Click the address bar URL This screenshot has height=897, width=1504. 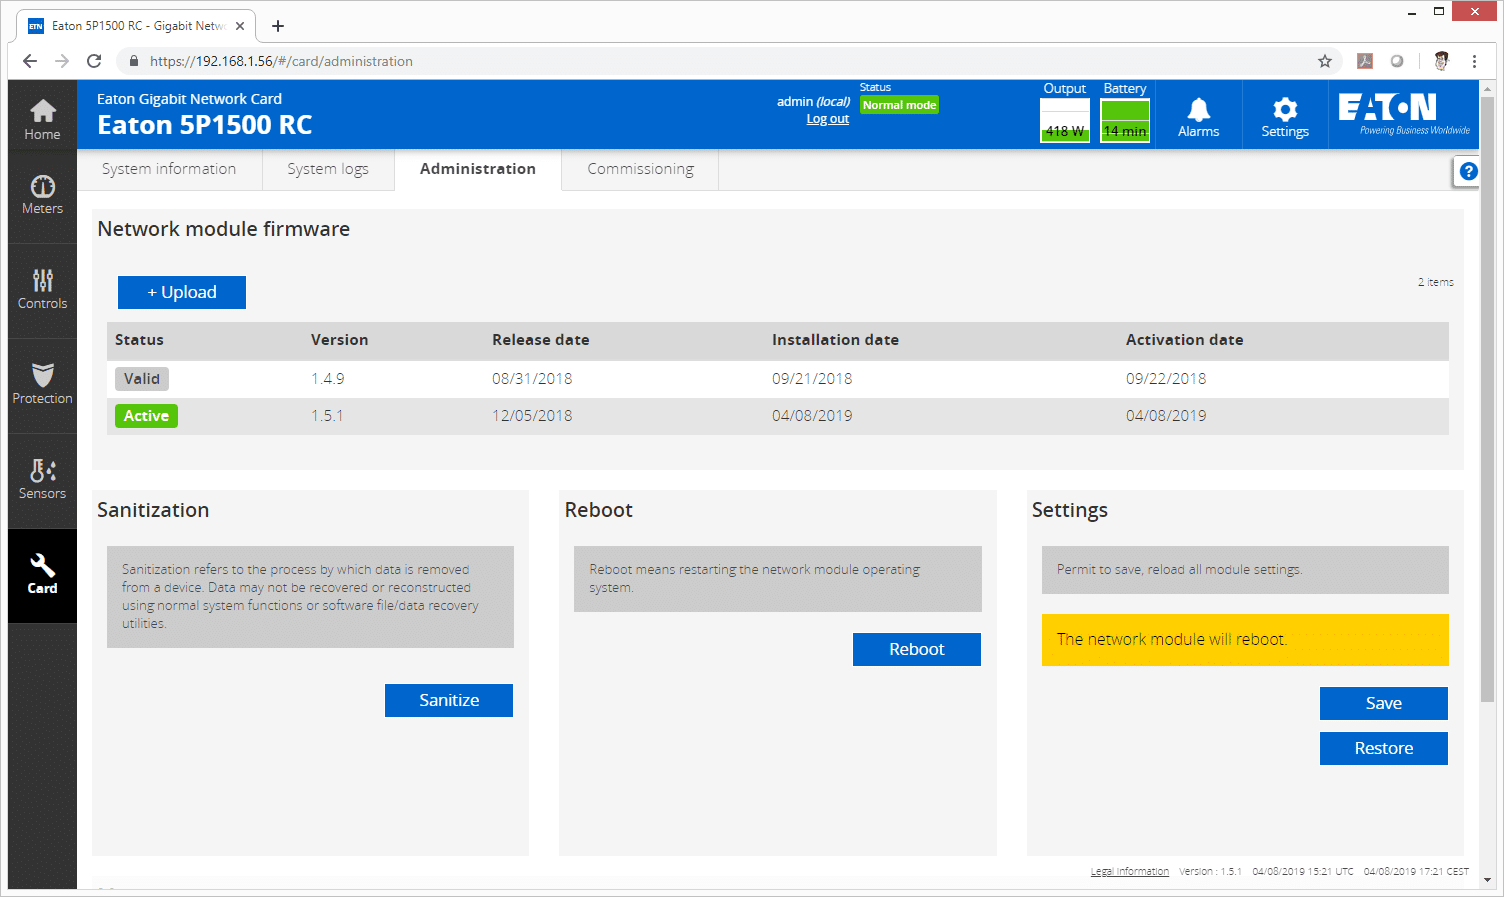tap(281, 61)
